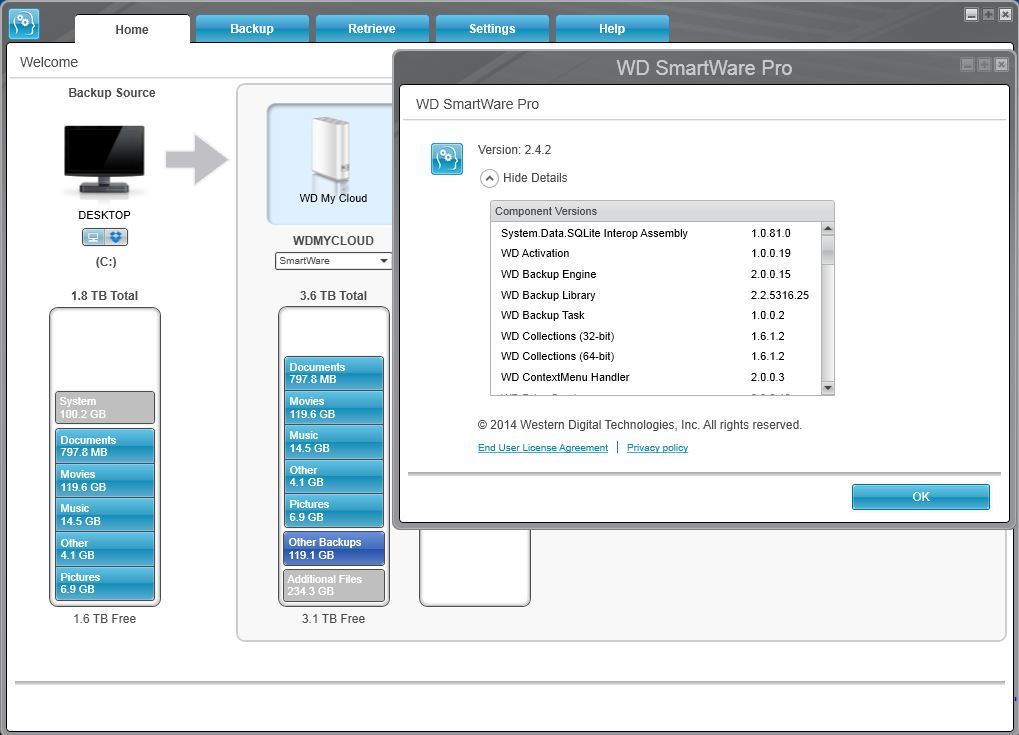Go to the Settings tab
This screenshot has width=1019, height=735.
pos(492,29)
